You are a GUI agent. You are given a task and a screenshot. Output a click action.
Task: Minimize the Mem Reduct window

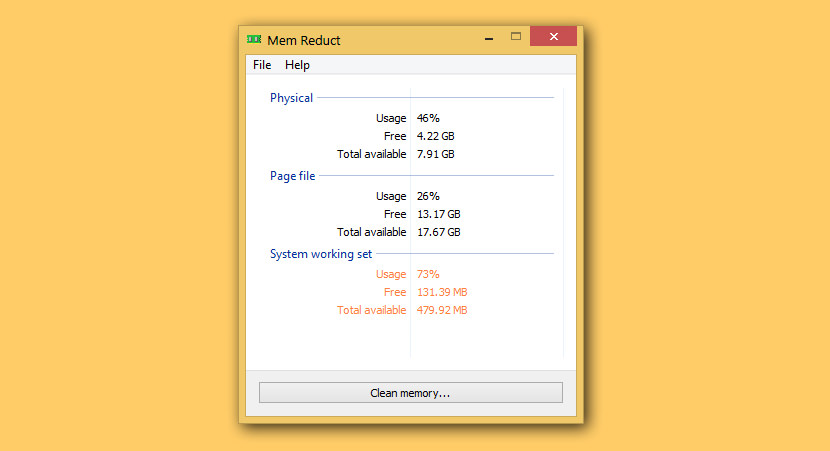489,37
